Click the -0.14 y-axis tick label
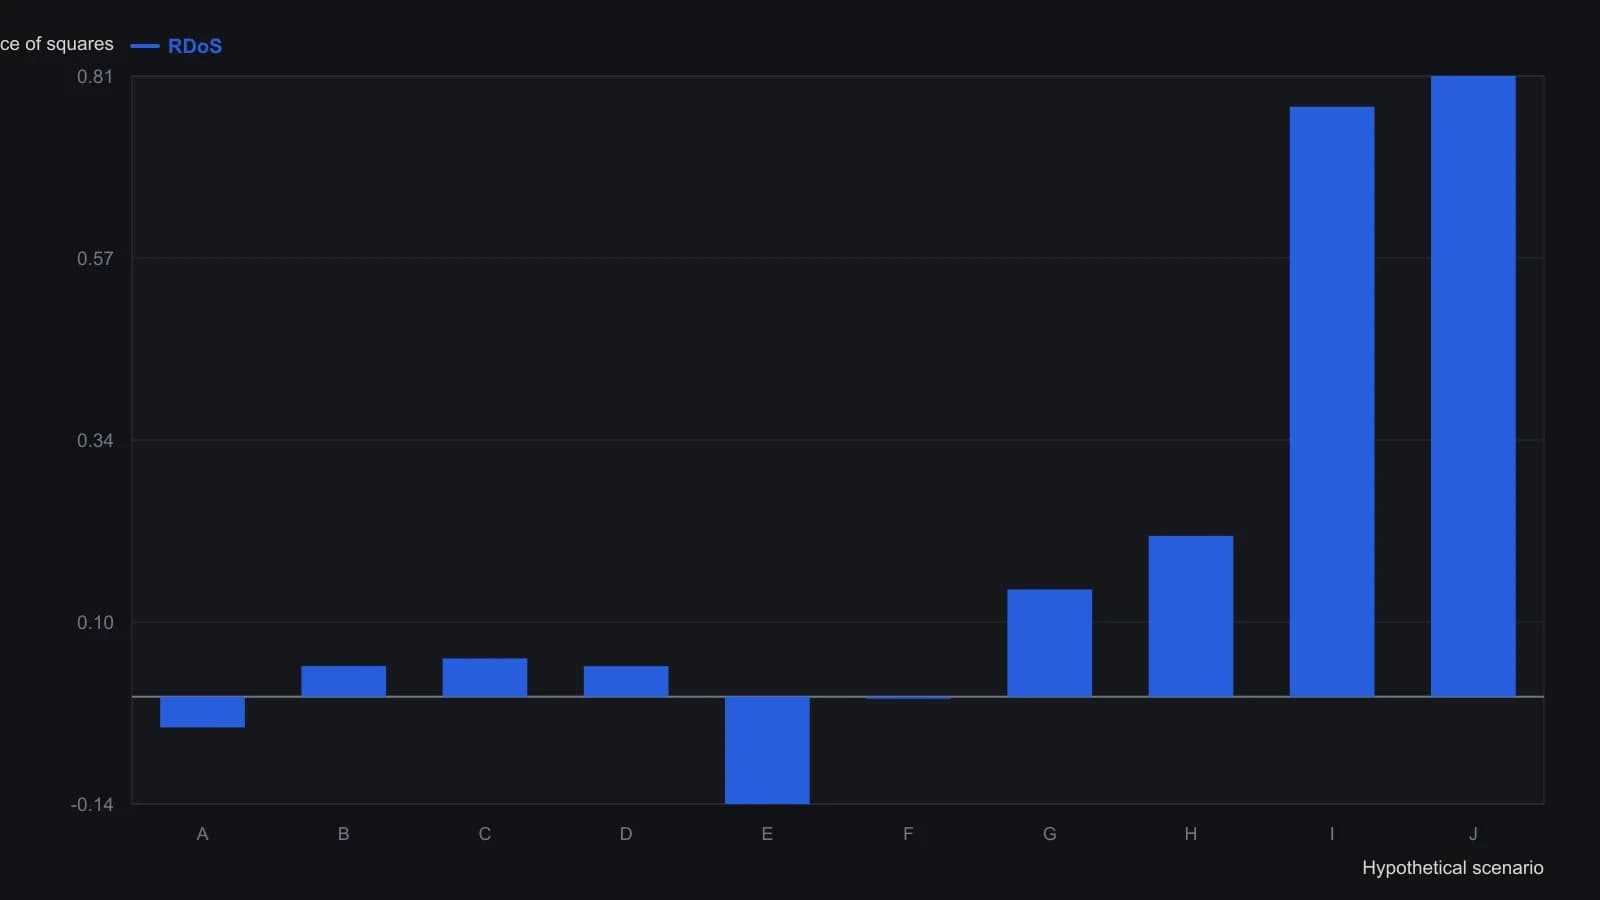Viewport: 1600px width, 900px height. coord(92,805)
